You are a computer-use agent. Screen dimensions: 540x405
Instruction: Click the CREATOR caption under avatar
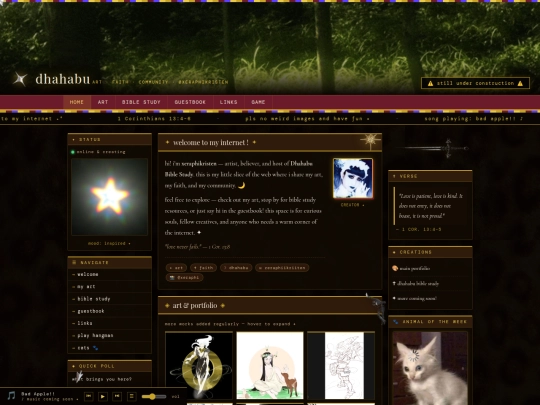point(352,205)
